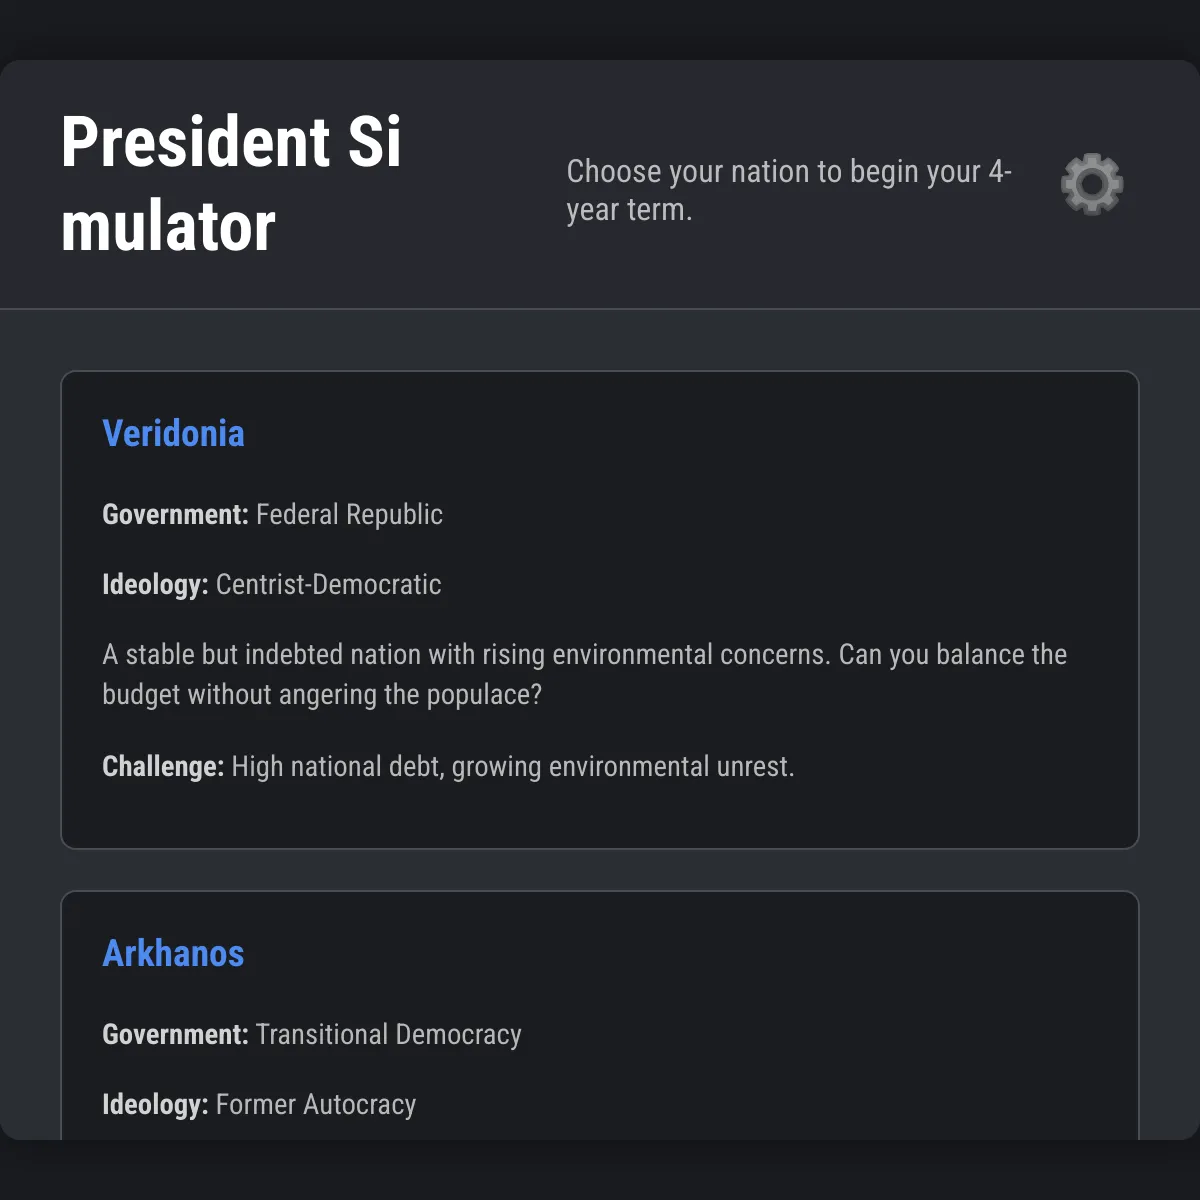The height and width of the screenshot is (1200, 1200).
Task: Click Veridonia's 'stable but indebted nation' description
Action: click(585, 655)
